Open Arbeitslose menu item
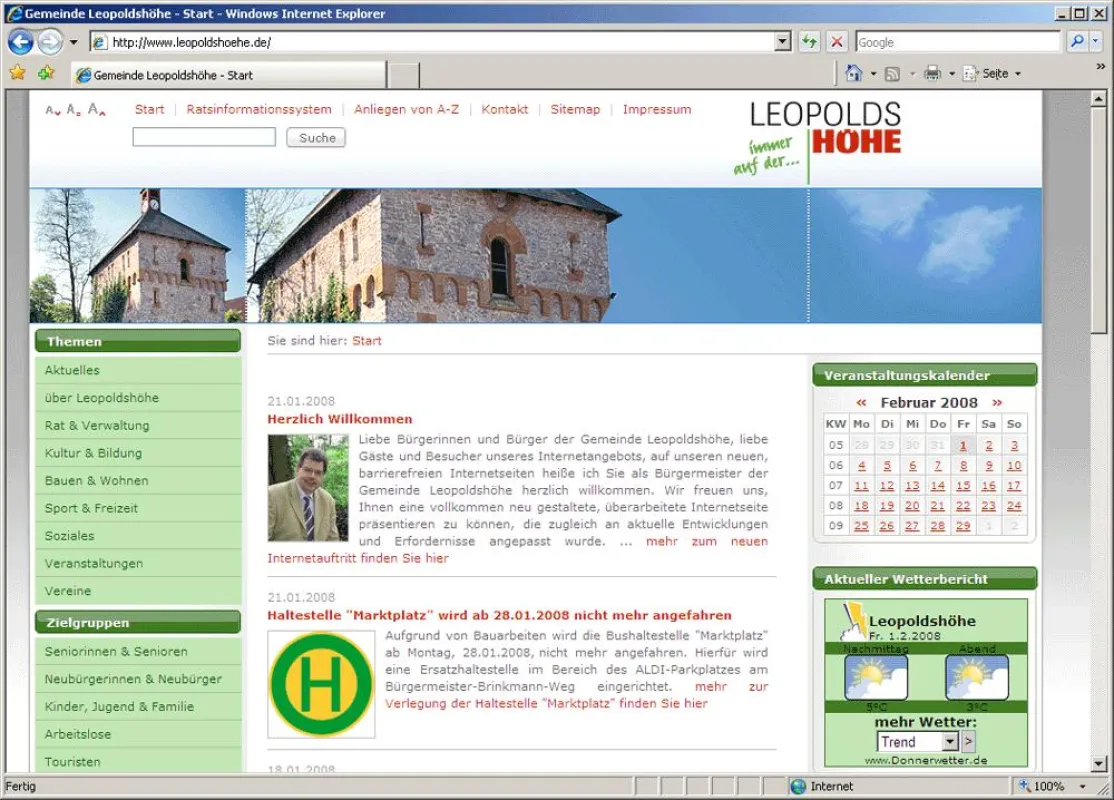This screenshot has width=1114, height=800. [x=138, y=735]
